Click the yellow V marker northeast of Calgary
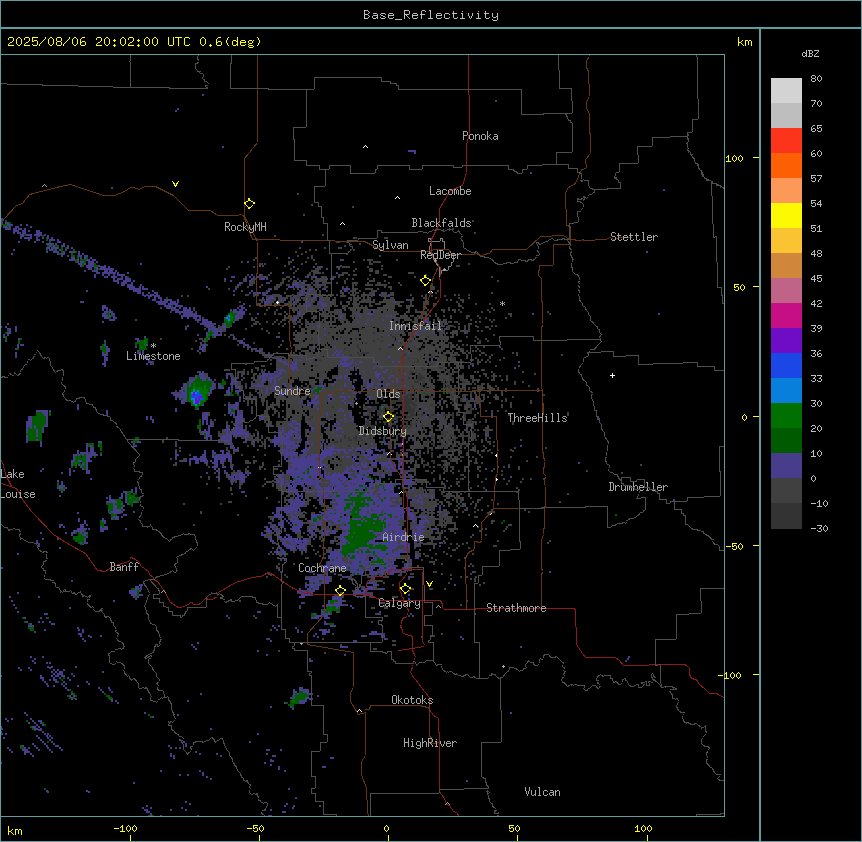 [x=429, y=584]
